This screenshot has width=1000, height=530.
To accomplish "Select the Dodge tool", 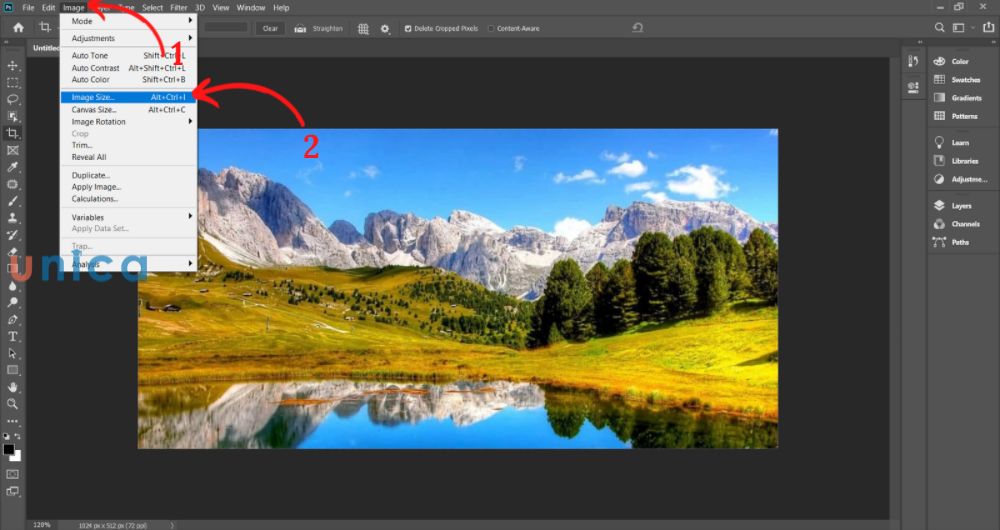I will pyautogui.click(x=13, y=302).
